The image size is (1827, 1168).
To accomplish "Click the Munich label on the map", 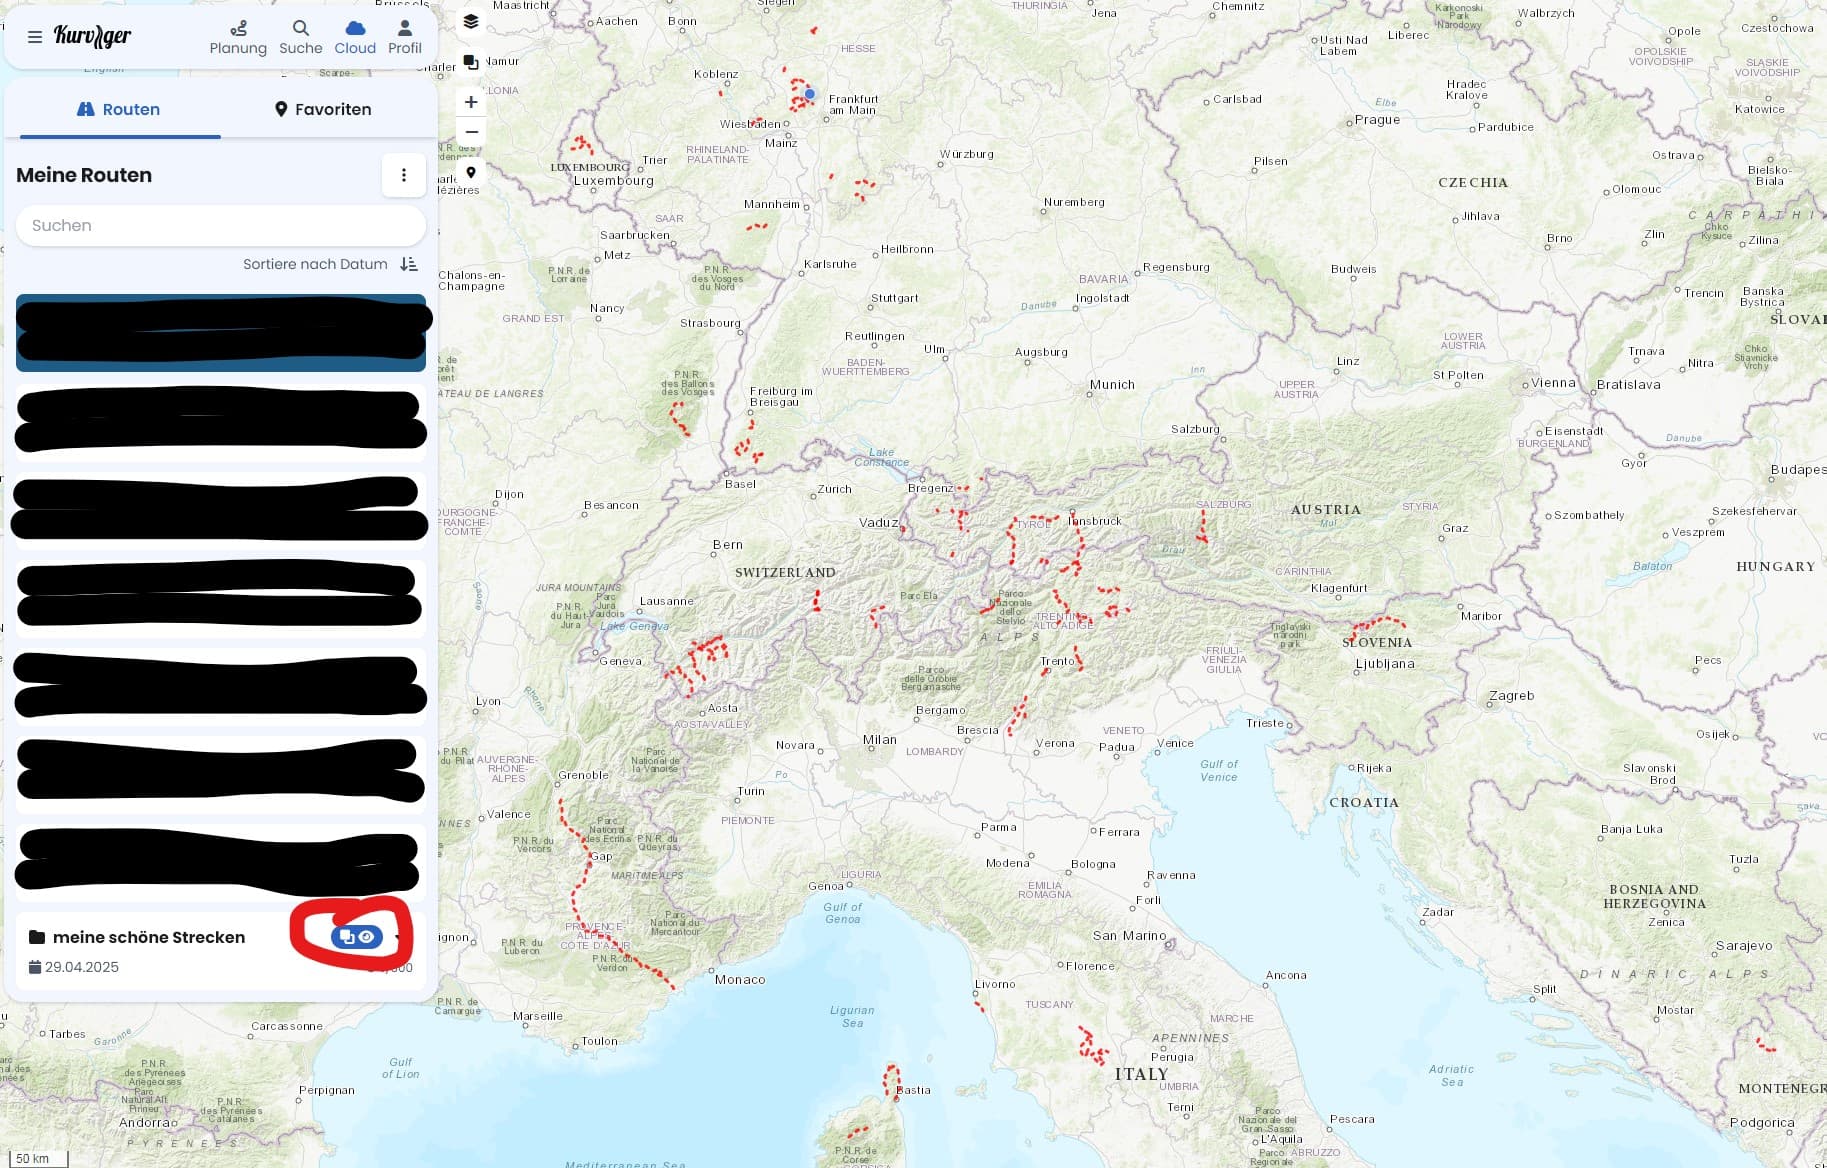I will tap(1112, 385).
